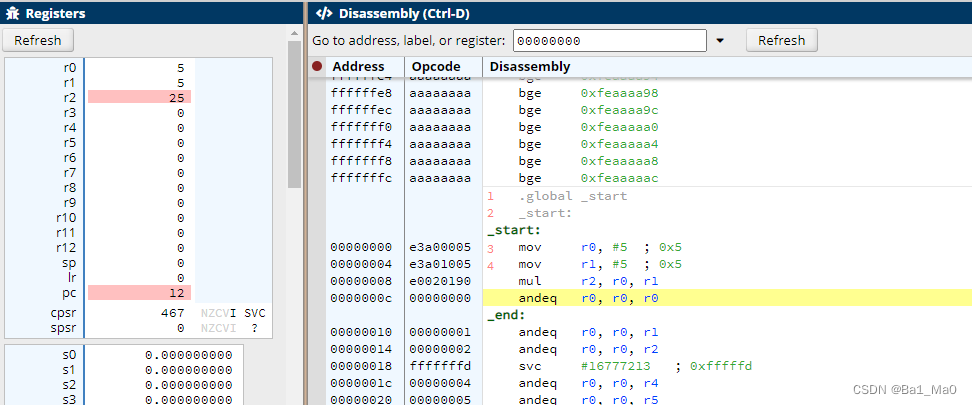Click the cpsr NZCVI flags
Image resolution: width=972 pixels, height=405 pixels.
pyautogui.click(x=218, y=313)
